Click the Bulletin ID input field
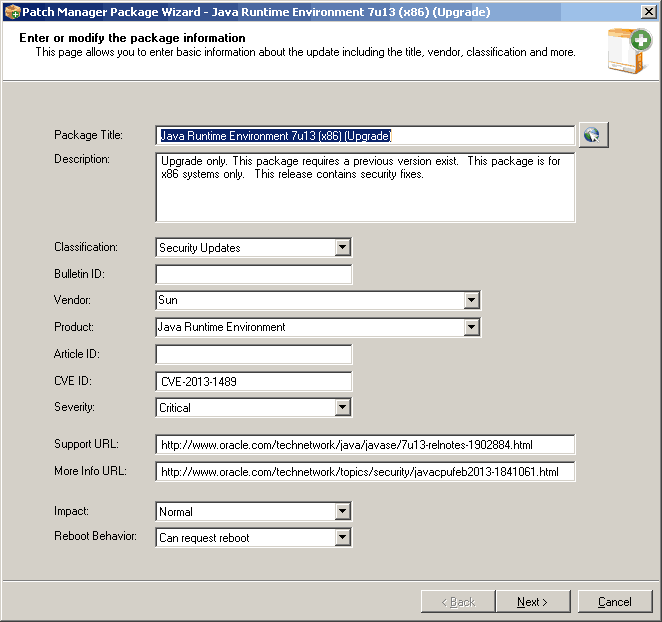Viewport: 662px width, 622px height. [x=253, y=274]
